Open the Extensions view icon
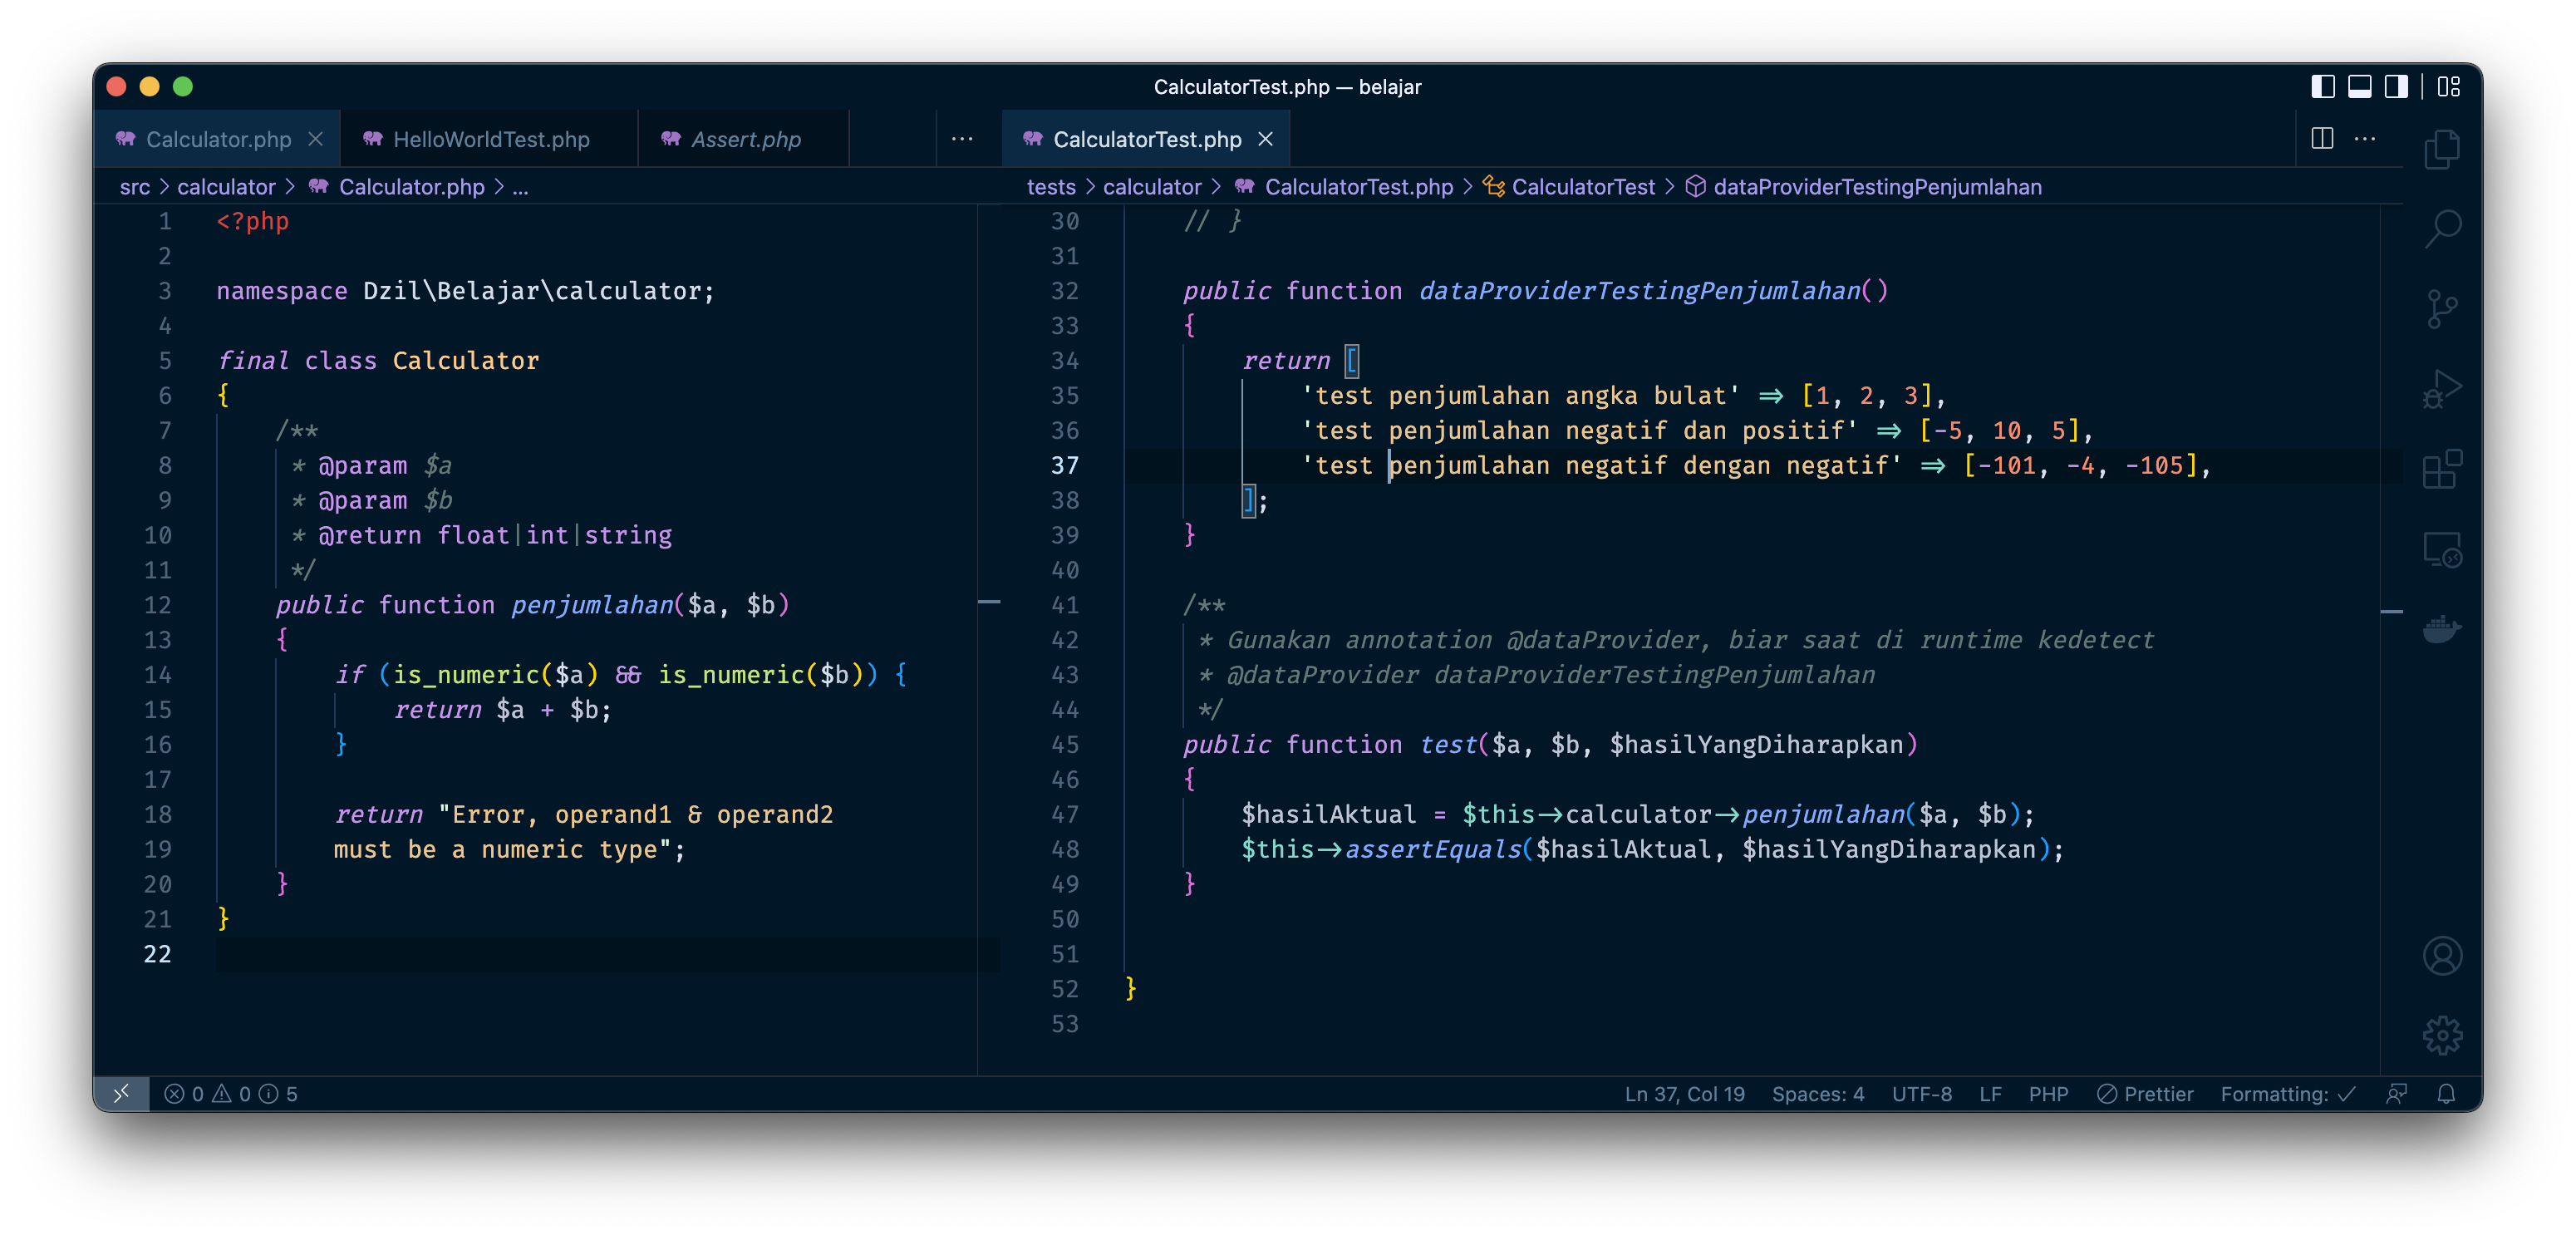 tap(2441, 469)
